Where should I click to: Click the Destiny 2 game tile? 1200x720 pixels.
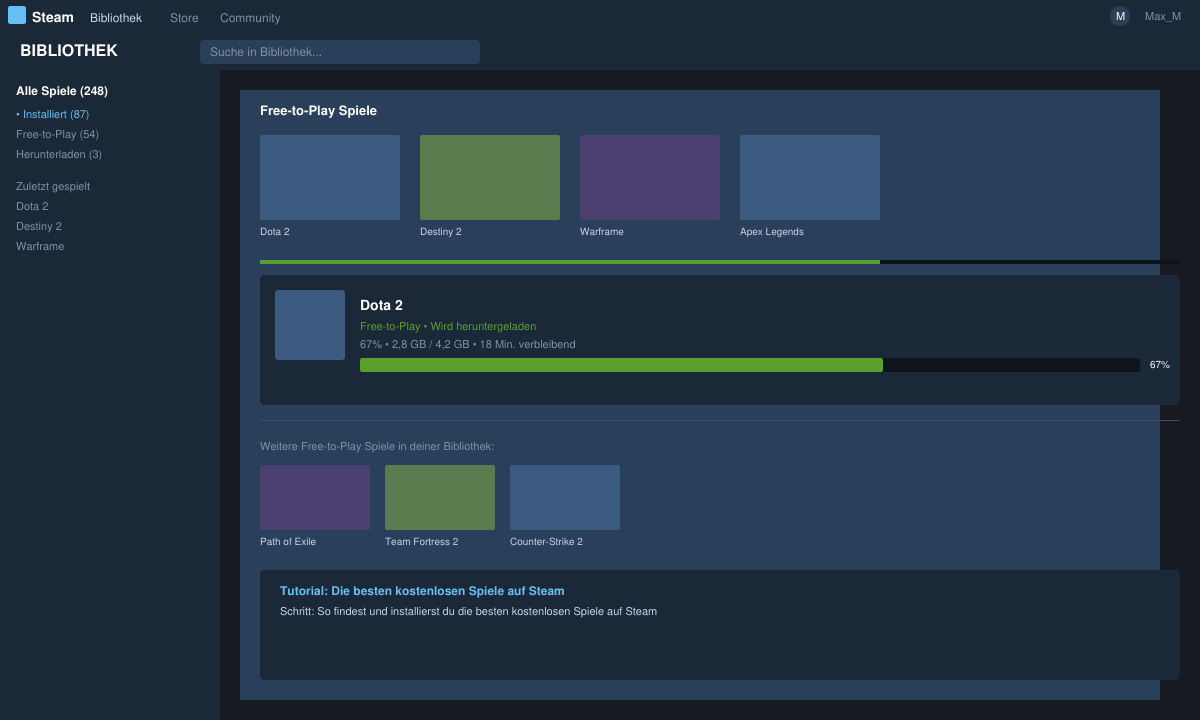(x=490, y=177)
